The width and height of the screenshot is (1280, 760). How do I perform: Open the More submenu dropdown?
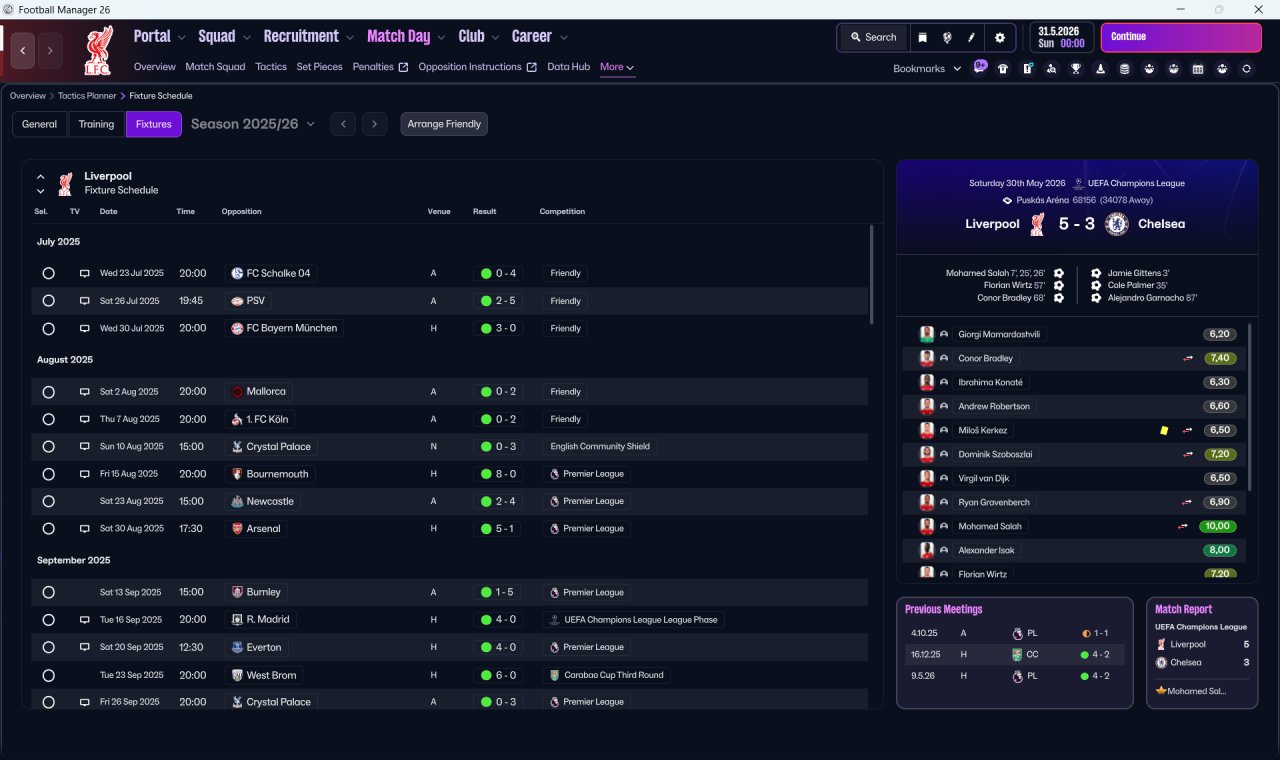point(617,67)
